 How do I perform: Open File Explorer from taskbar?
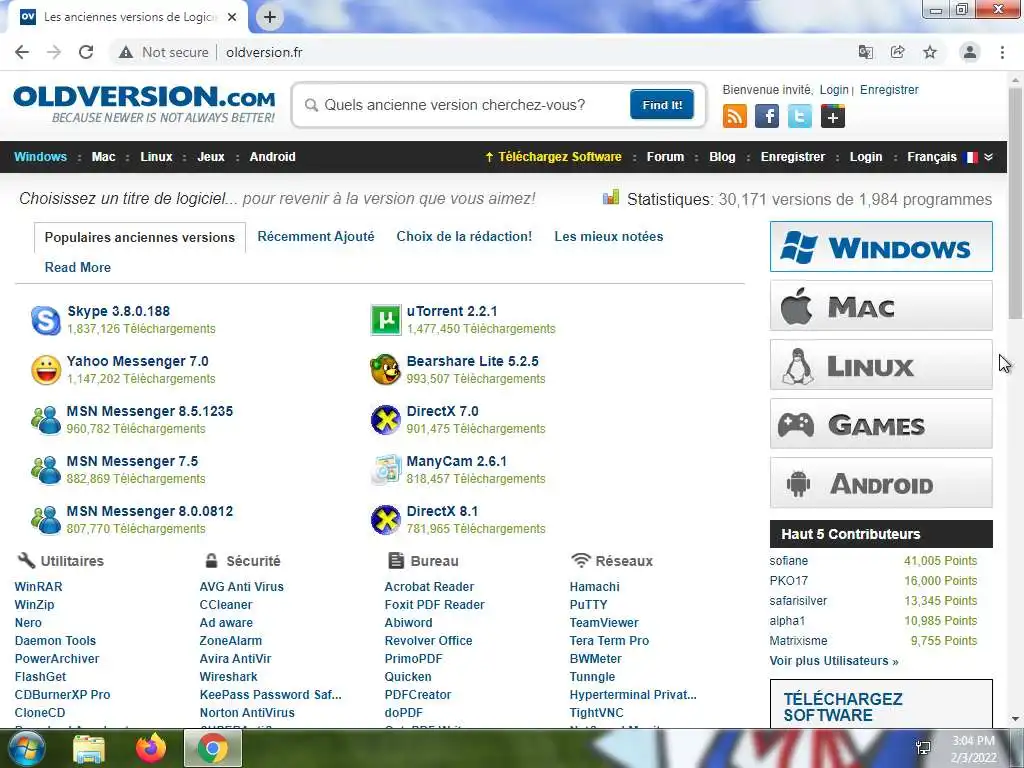89,748
